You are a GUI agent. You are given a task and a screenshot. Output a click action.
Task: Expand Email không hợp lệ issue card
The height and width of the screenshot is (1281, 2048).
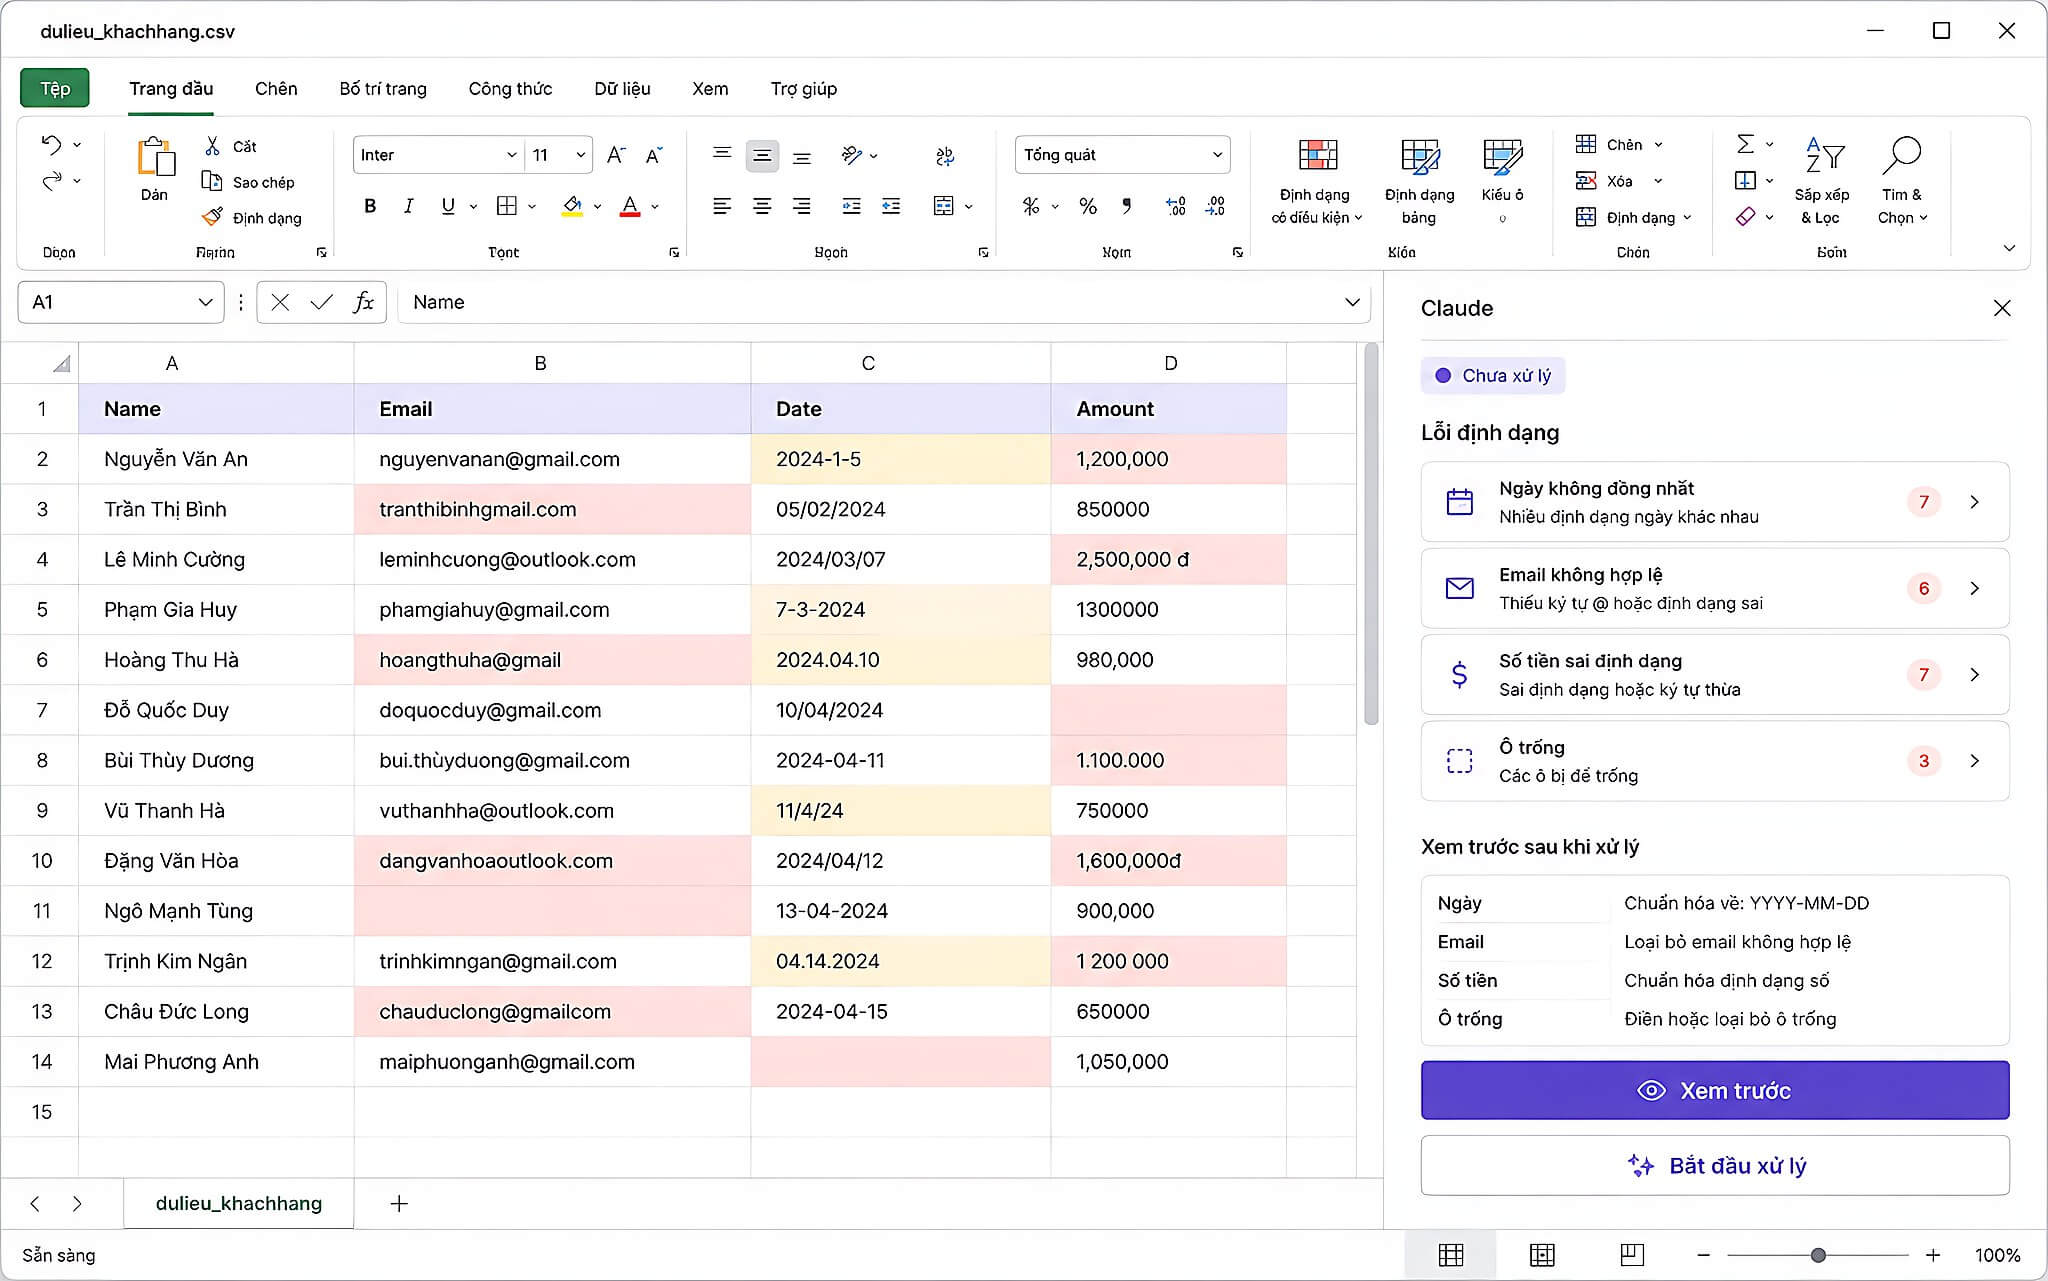pyautogui.click(x=1714, y=588)
